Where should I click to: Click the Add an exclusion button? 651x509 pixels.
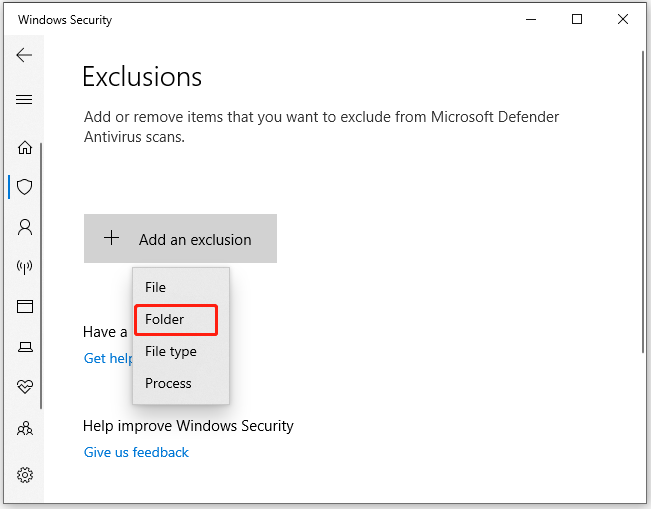pyautogui.click(x=180, y=238)
